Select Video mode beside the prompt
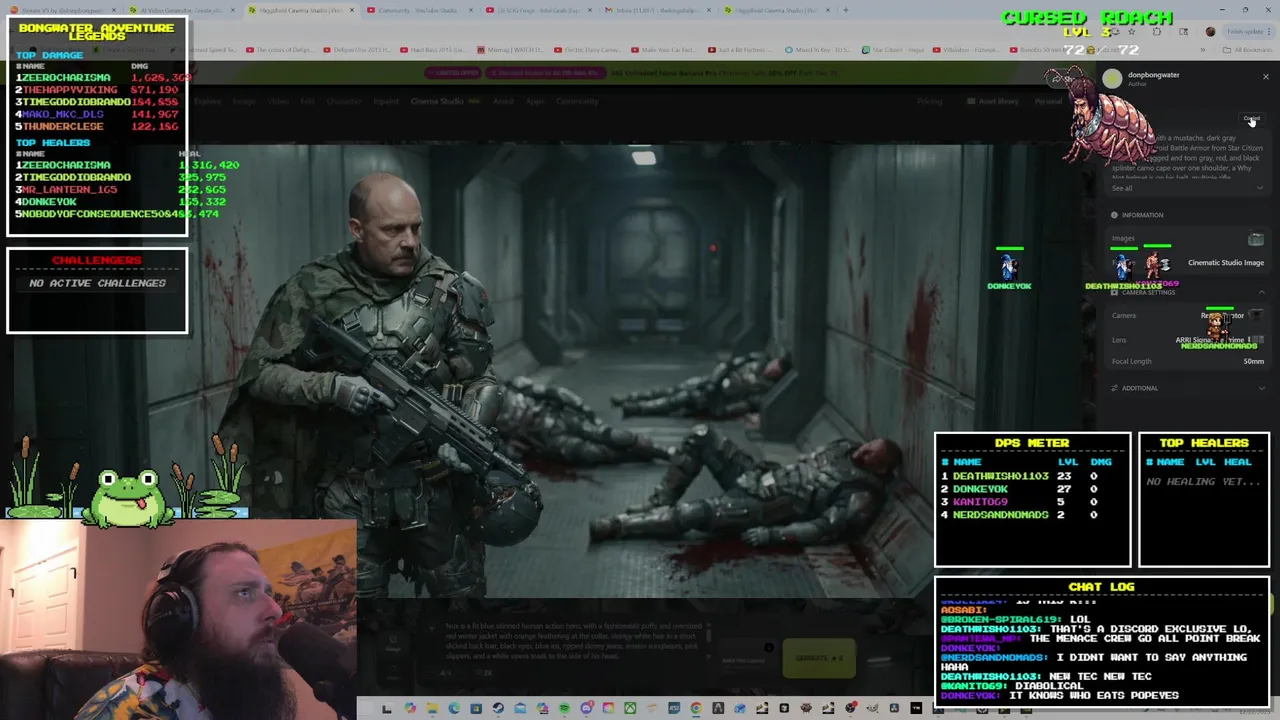This screenshot has width=1280, height=720. (393, 672)
